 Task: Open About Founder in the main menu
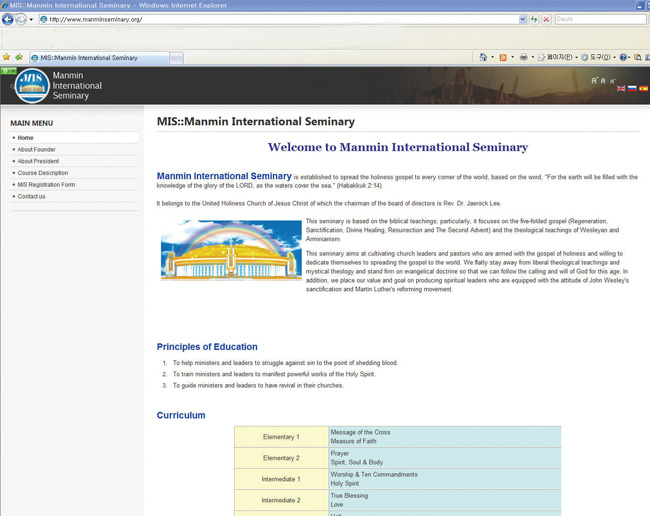tap(74, 149)
